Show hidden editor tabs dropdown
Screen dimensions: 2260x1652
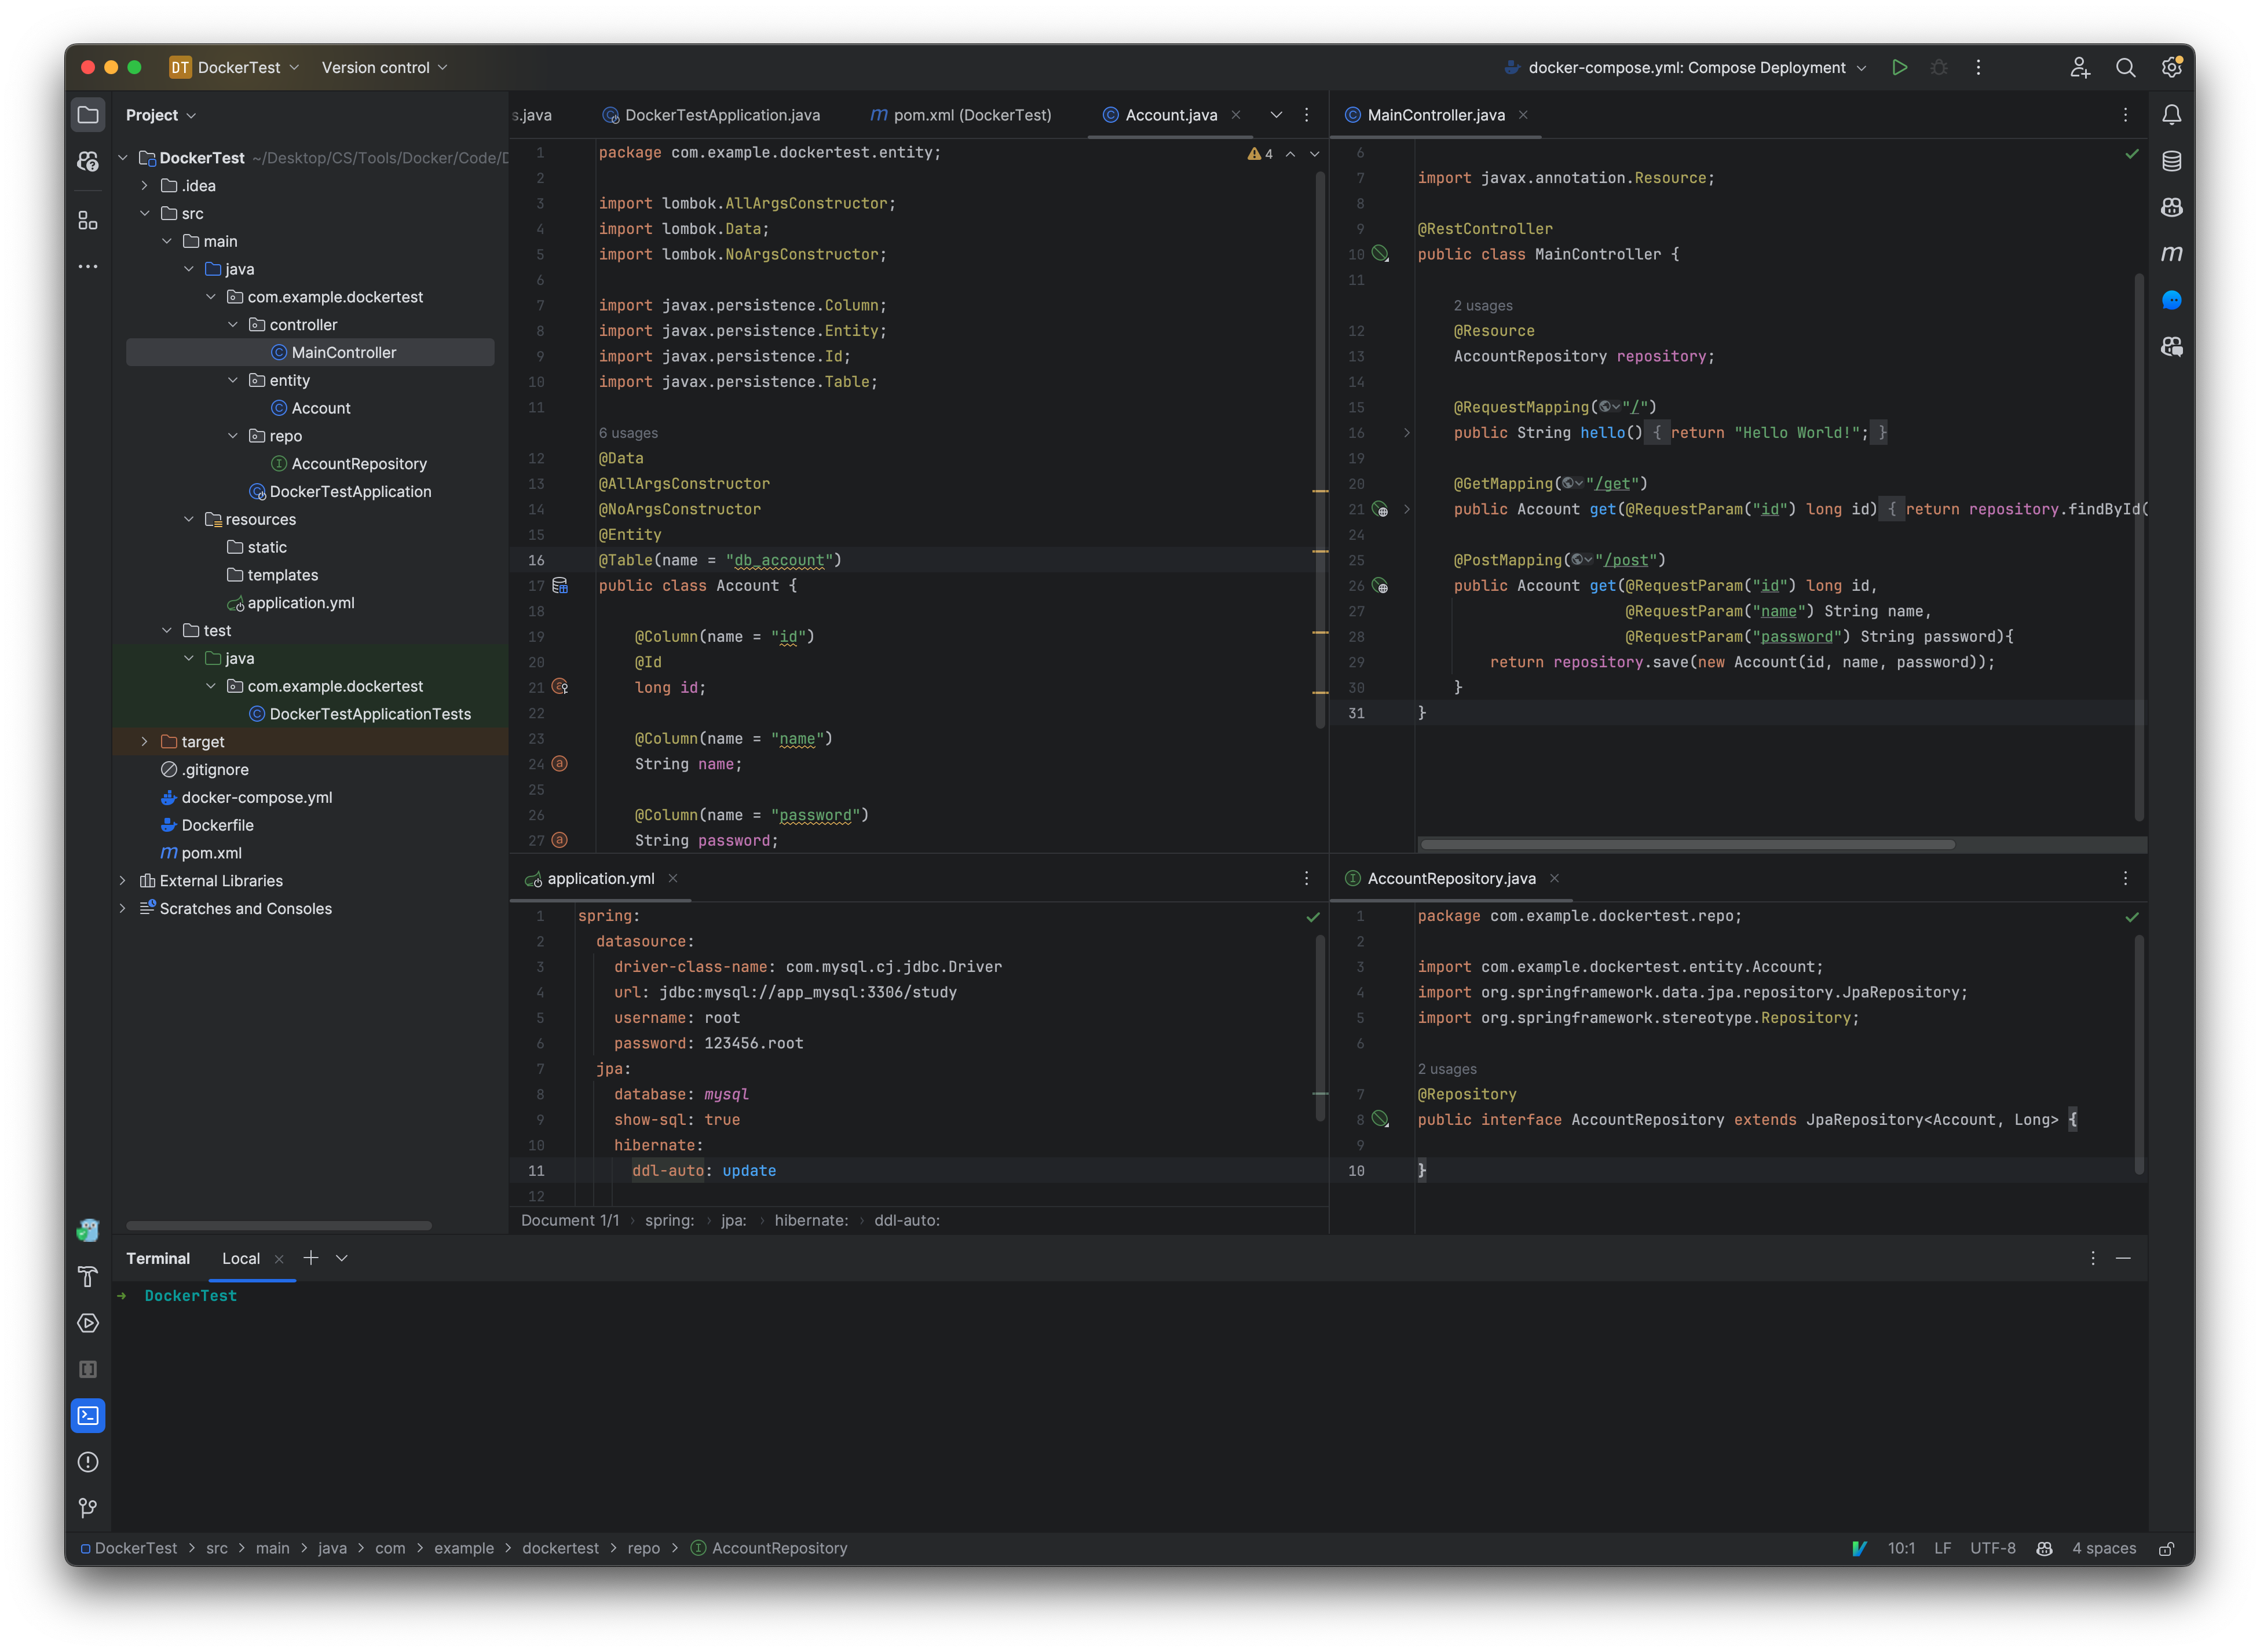[x=1276, y=115]
